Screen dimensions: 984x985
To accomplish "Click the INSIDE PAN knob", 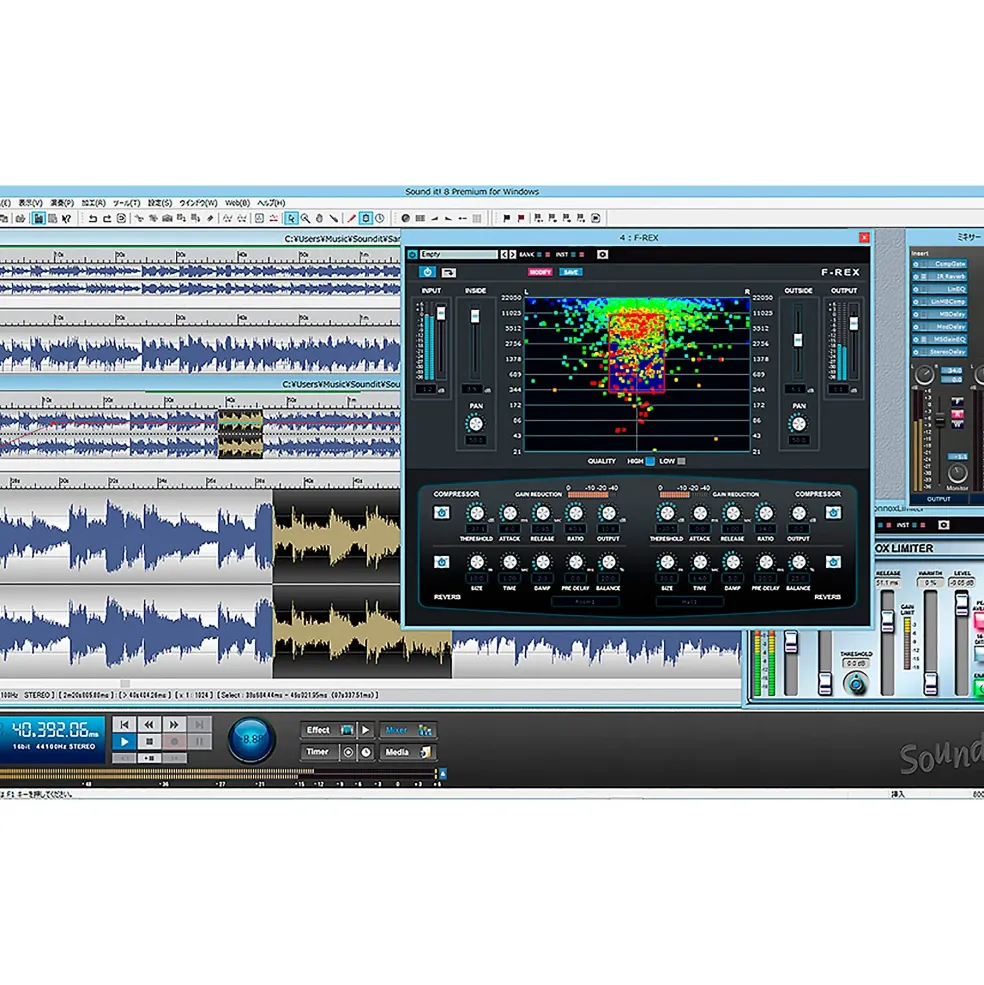I will 476,424.
